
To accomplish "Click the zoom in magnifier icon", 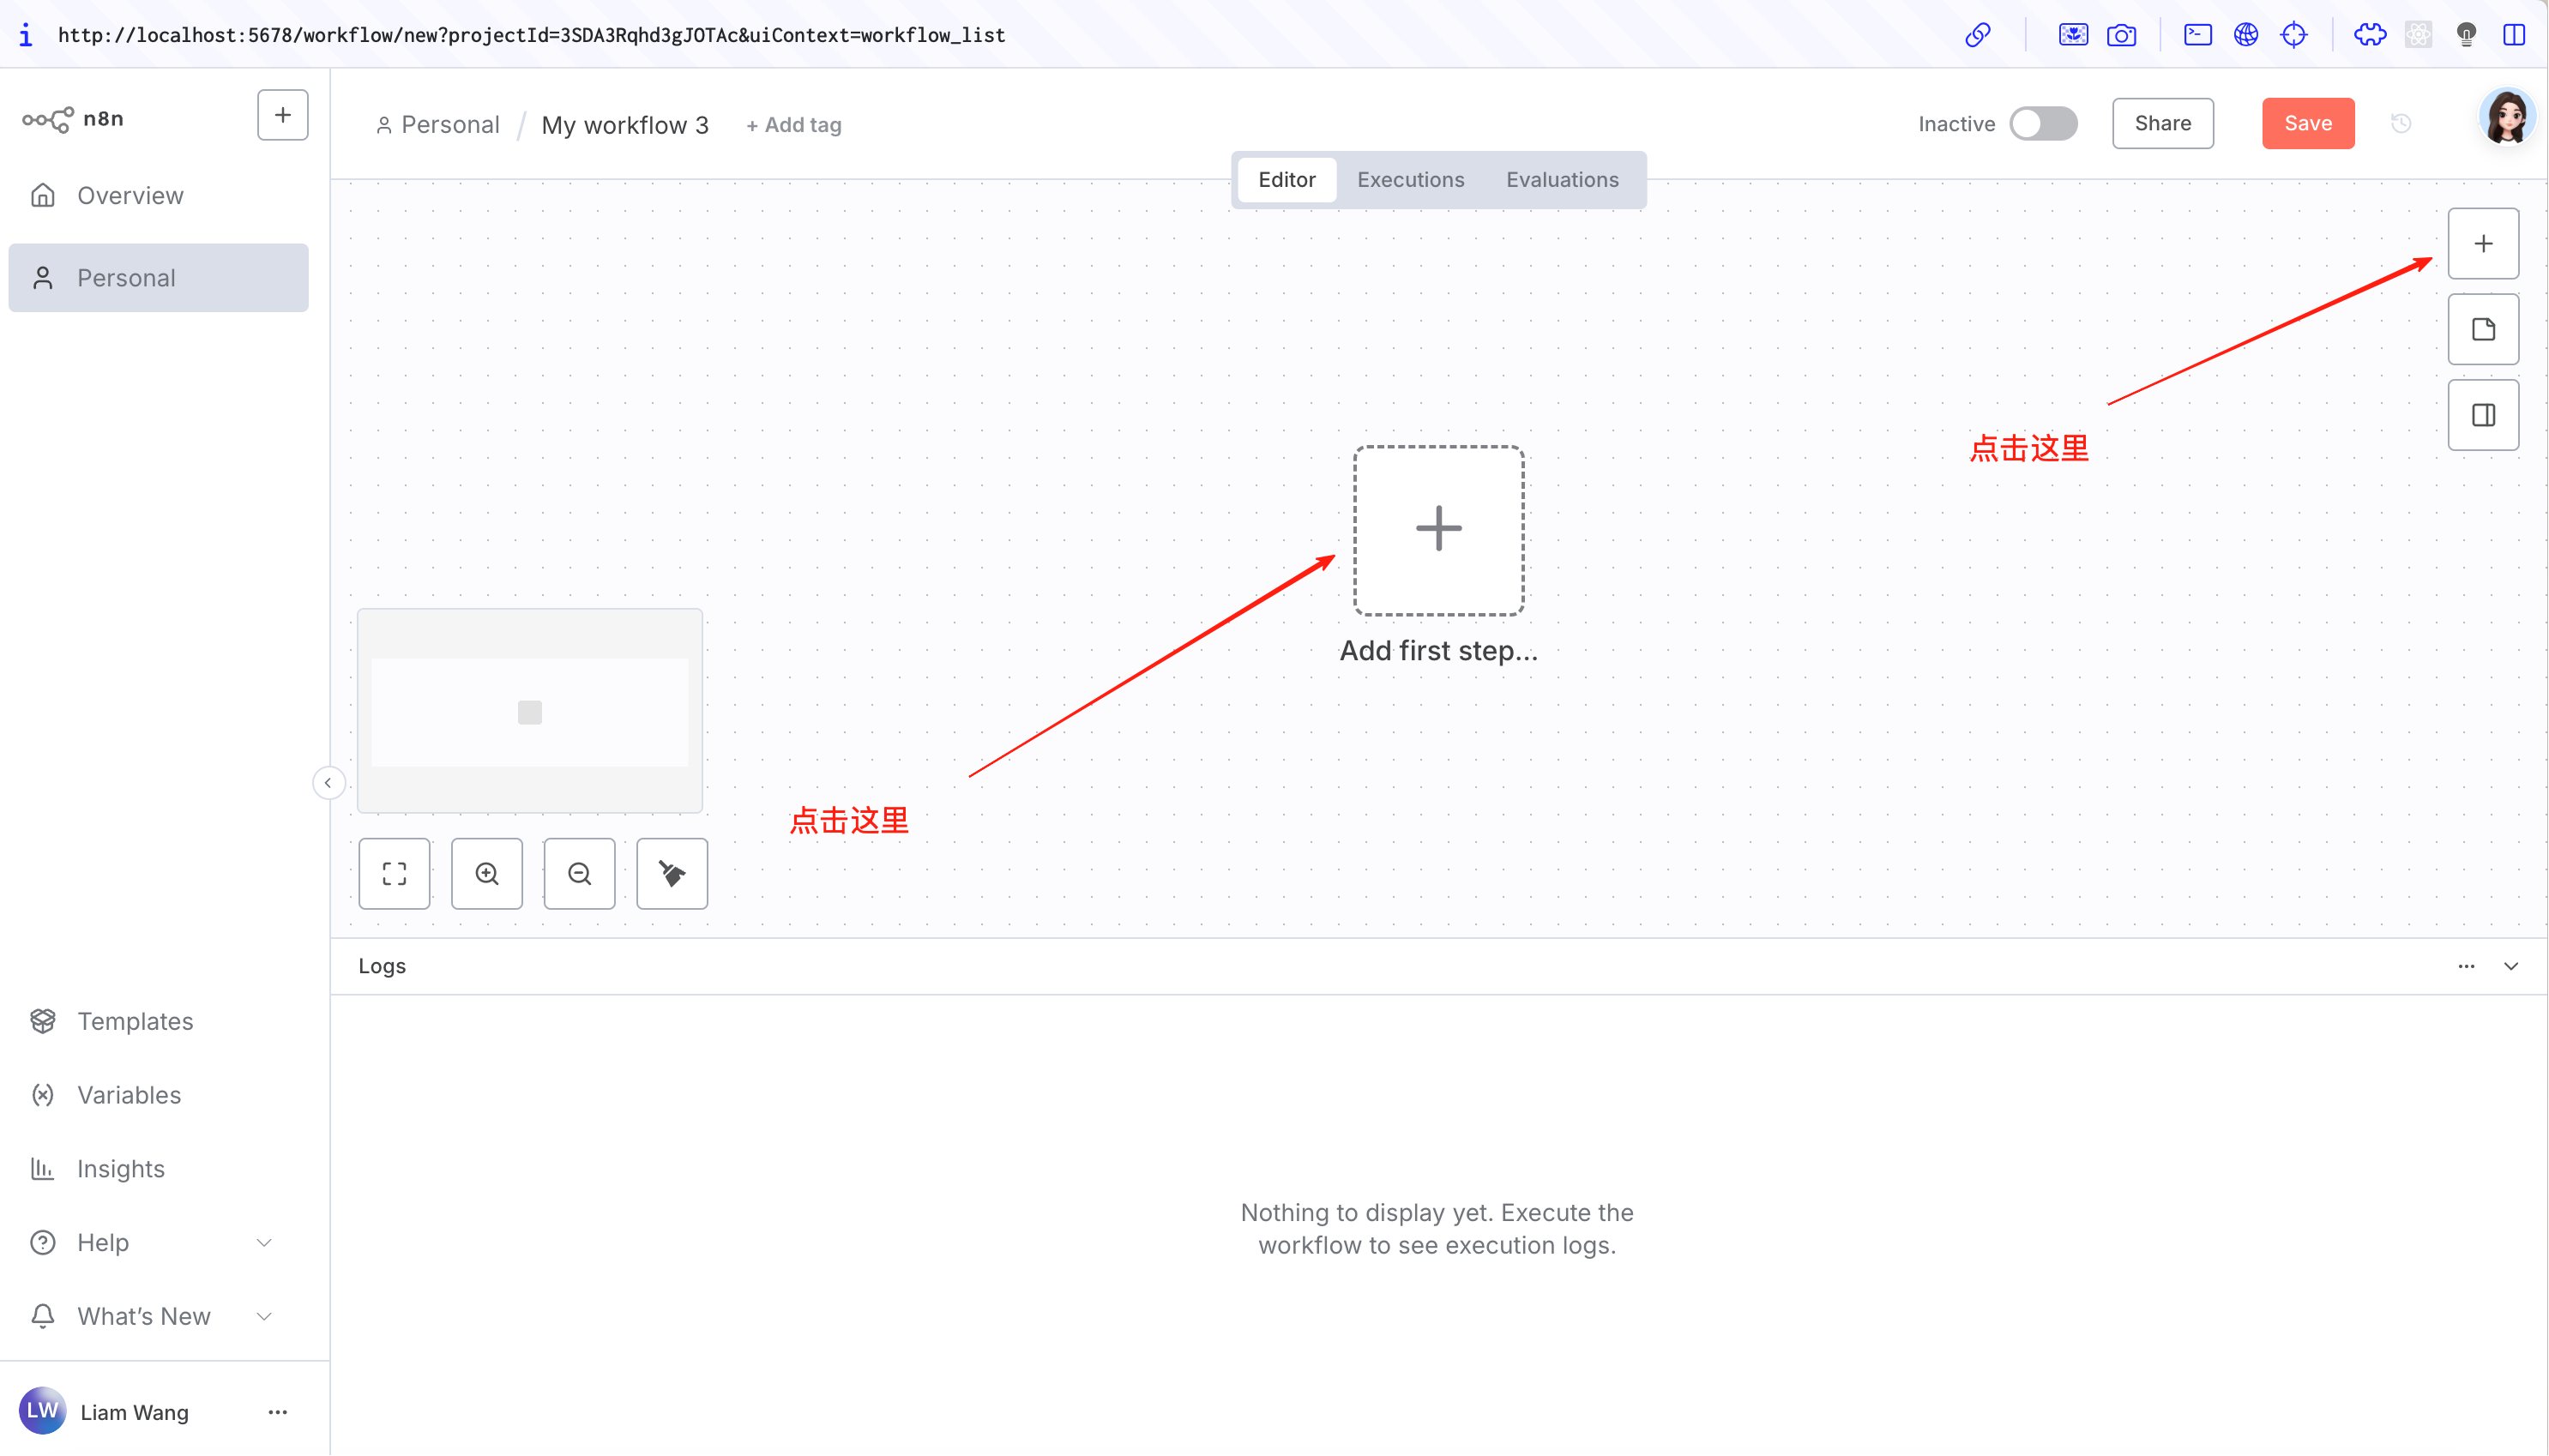I will point(487,873).
